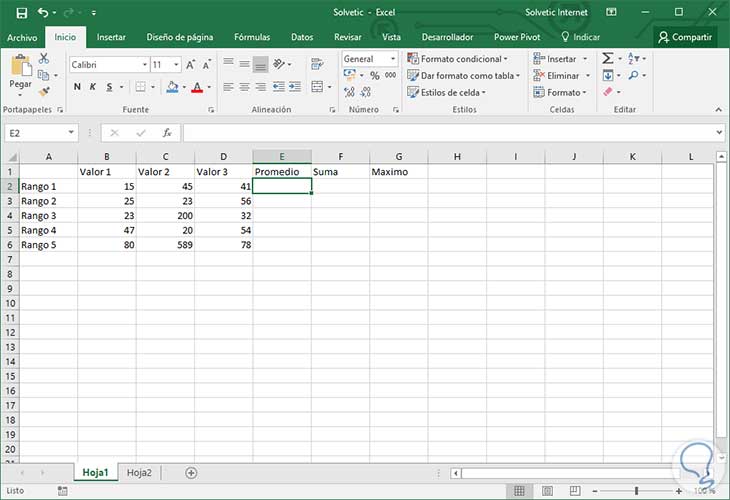730x500 pixels.
Task: Open General number format dropdown
Action: 393,59
